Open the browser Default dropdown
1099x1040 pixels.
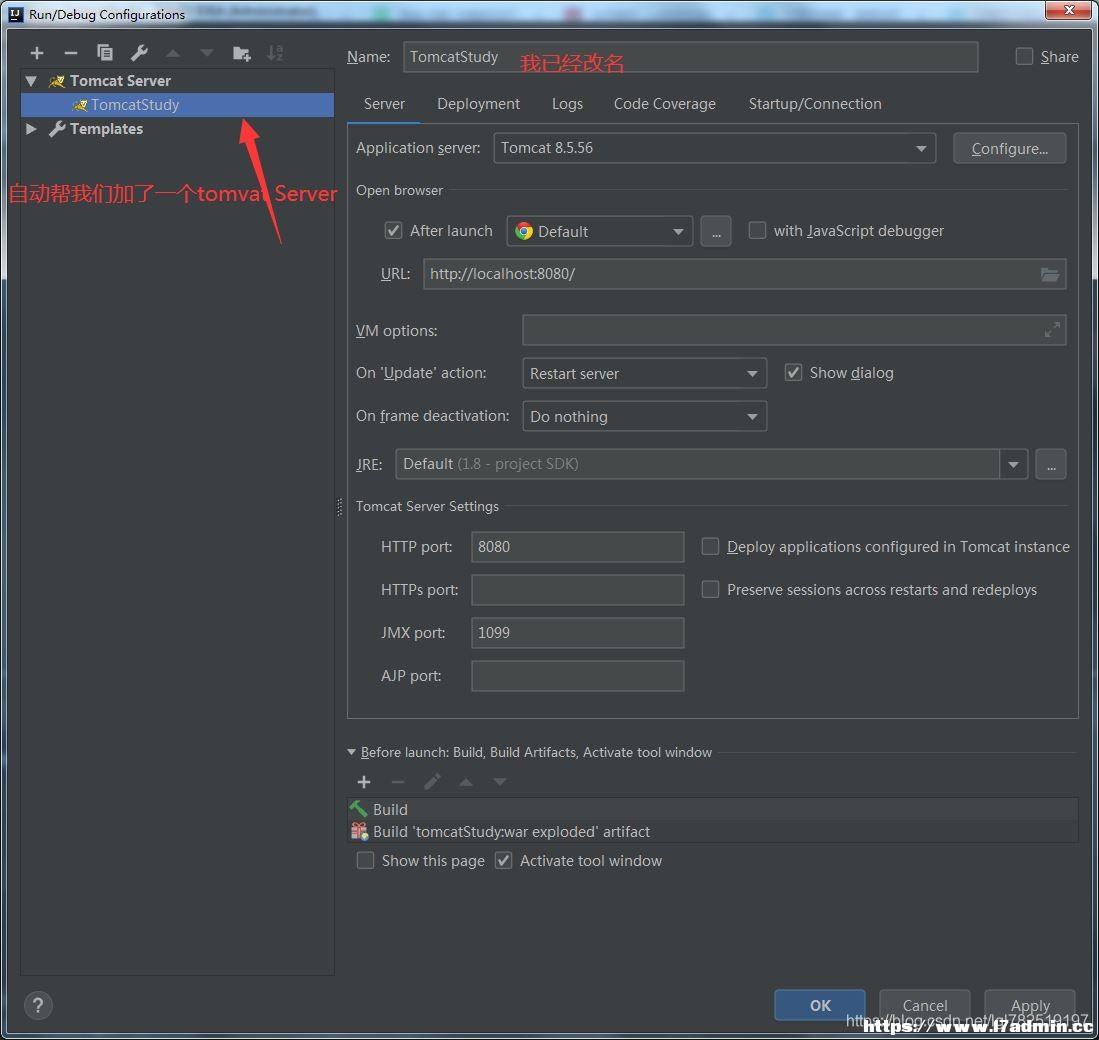[x=599, y=231]
